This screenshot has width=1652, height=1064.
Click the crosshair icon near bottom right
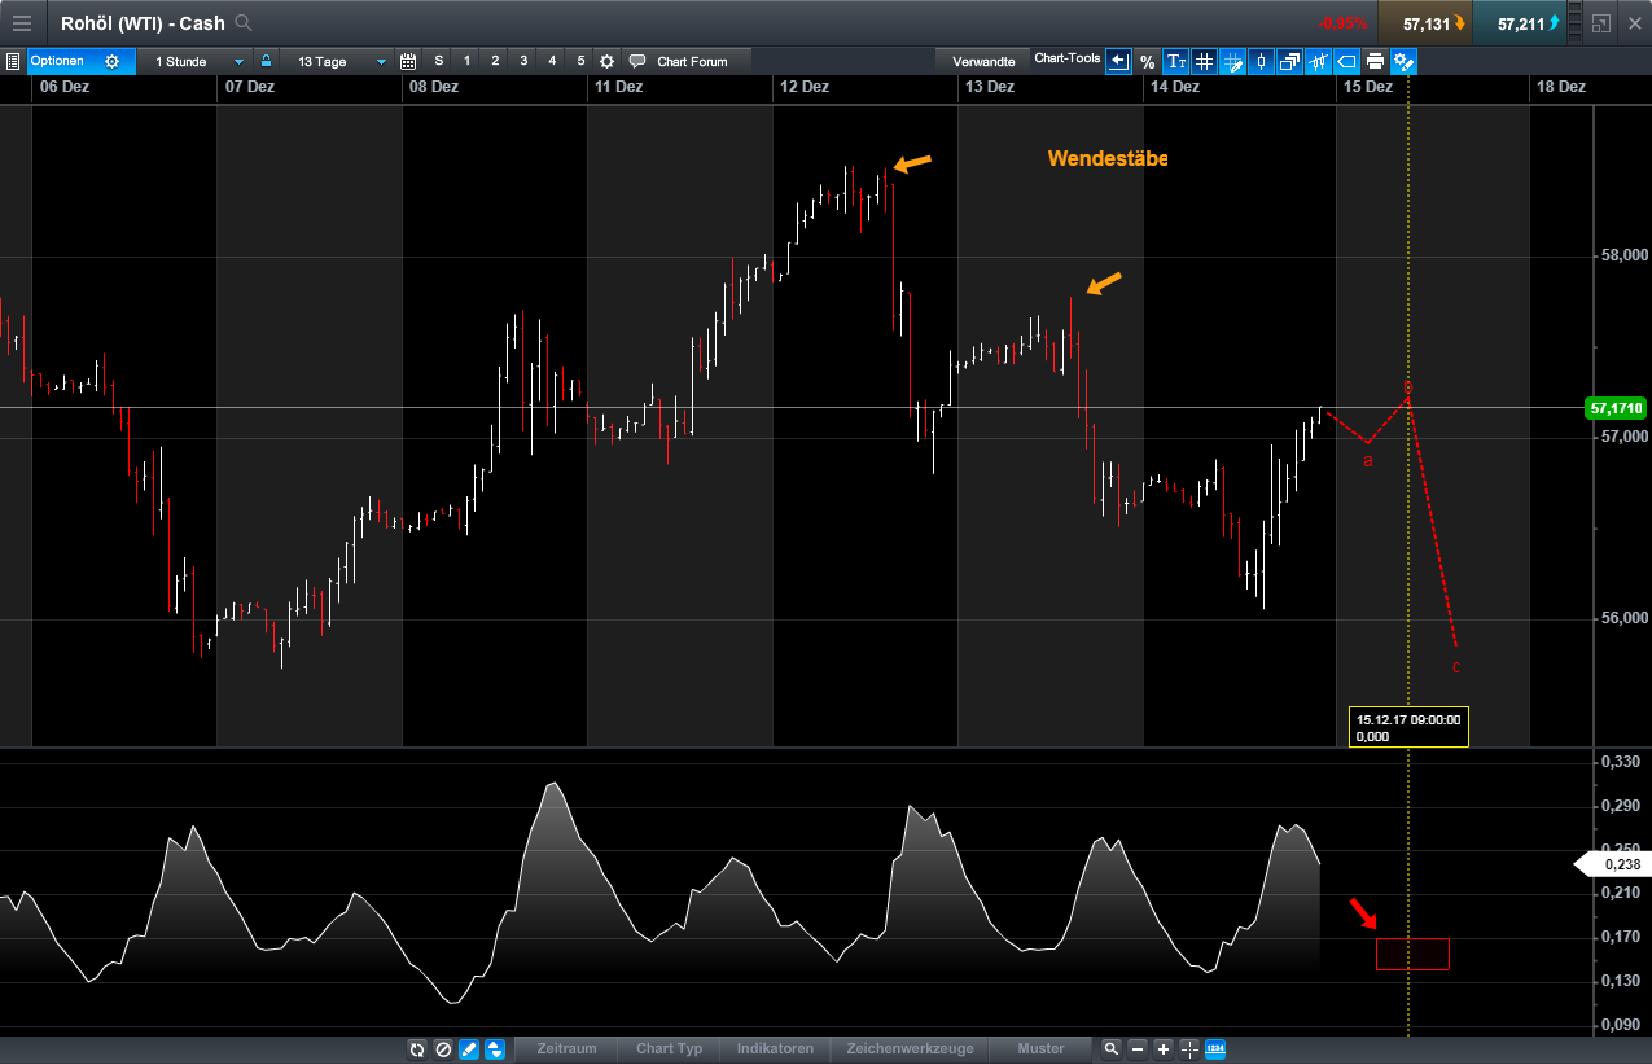click(1190, 1050)
